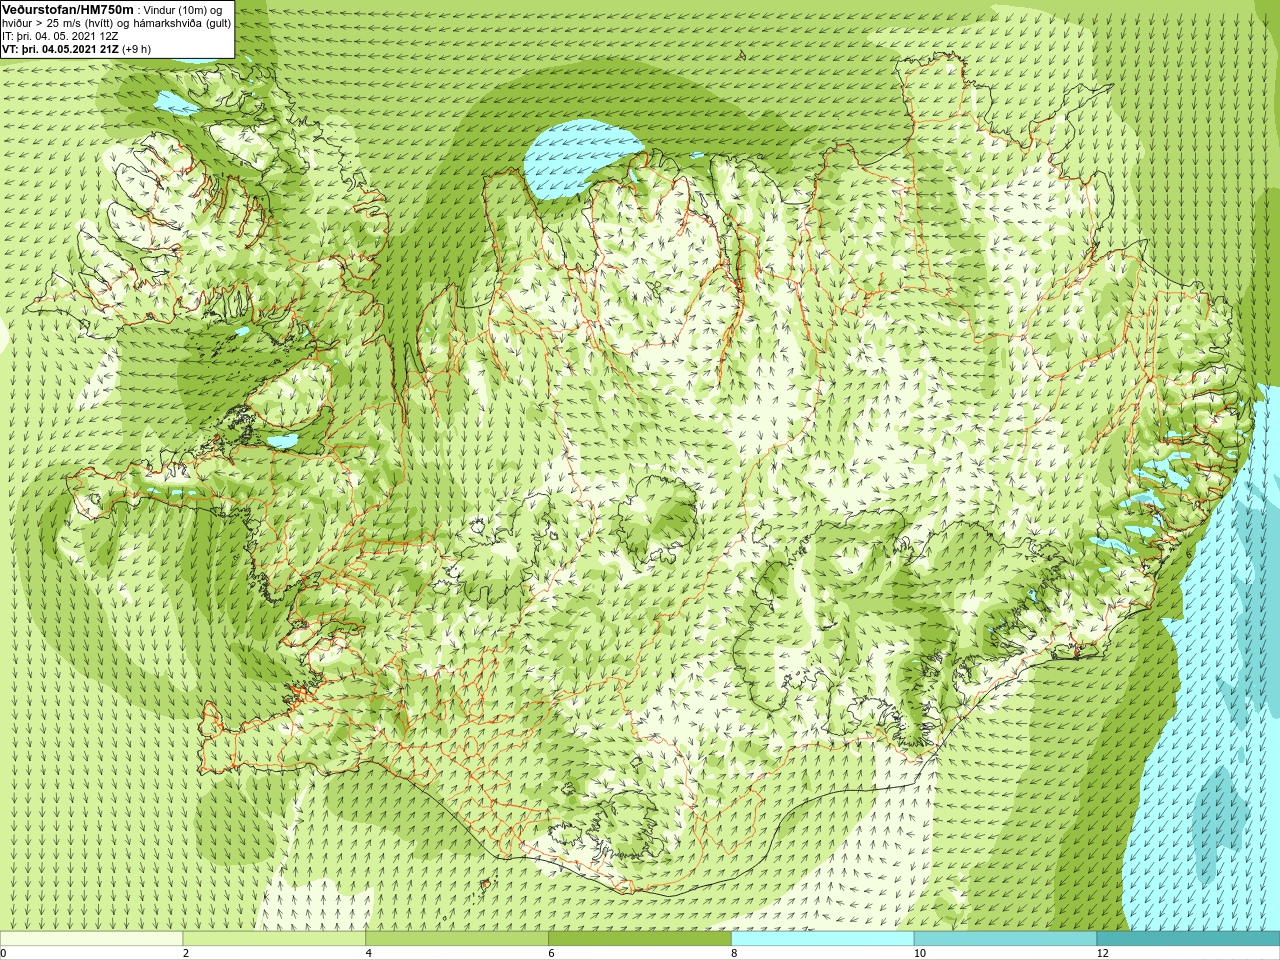
Task: Click the 'hviður > 25 m/s (hvítt)' description line
Action: 116,23
